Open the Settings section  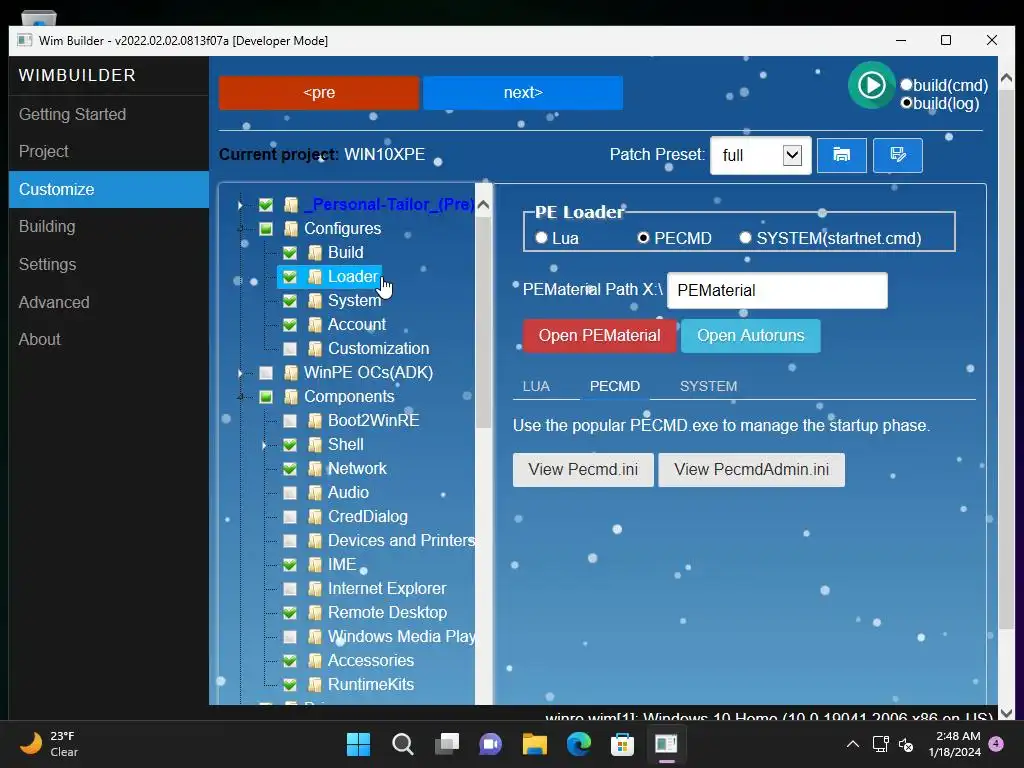point(109,264)
